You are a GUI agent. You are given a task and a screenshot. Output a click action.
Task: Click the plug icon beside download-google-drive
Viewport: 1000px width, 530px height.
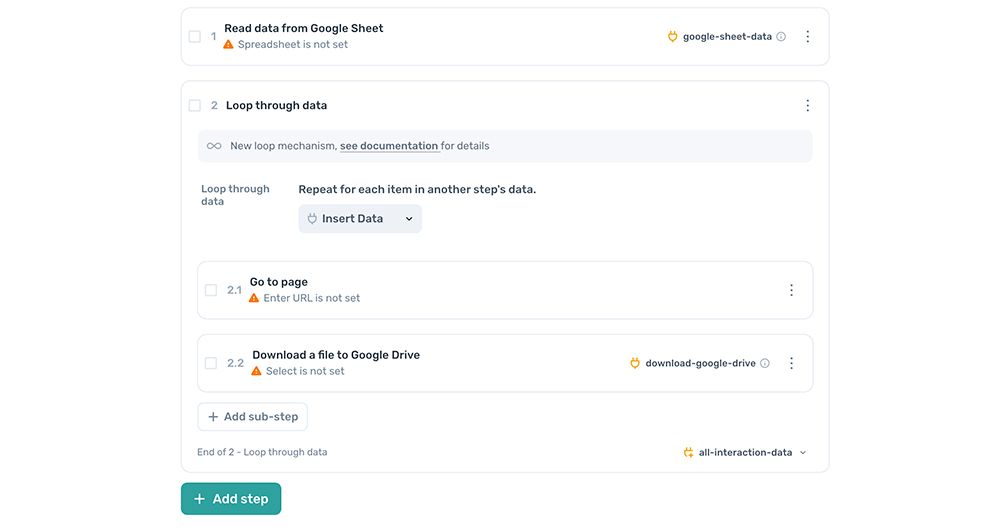635,363
